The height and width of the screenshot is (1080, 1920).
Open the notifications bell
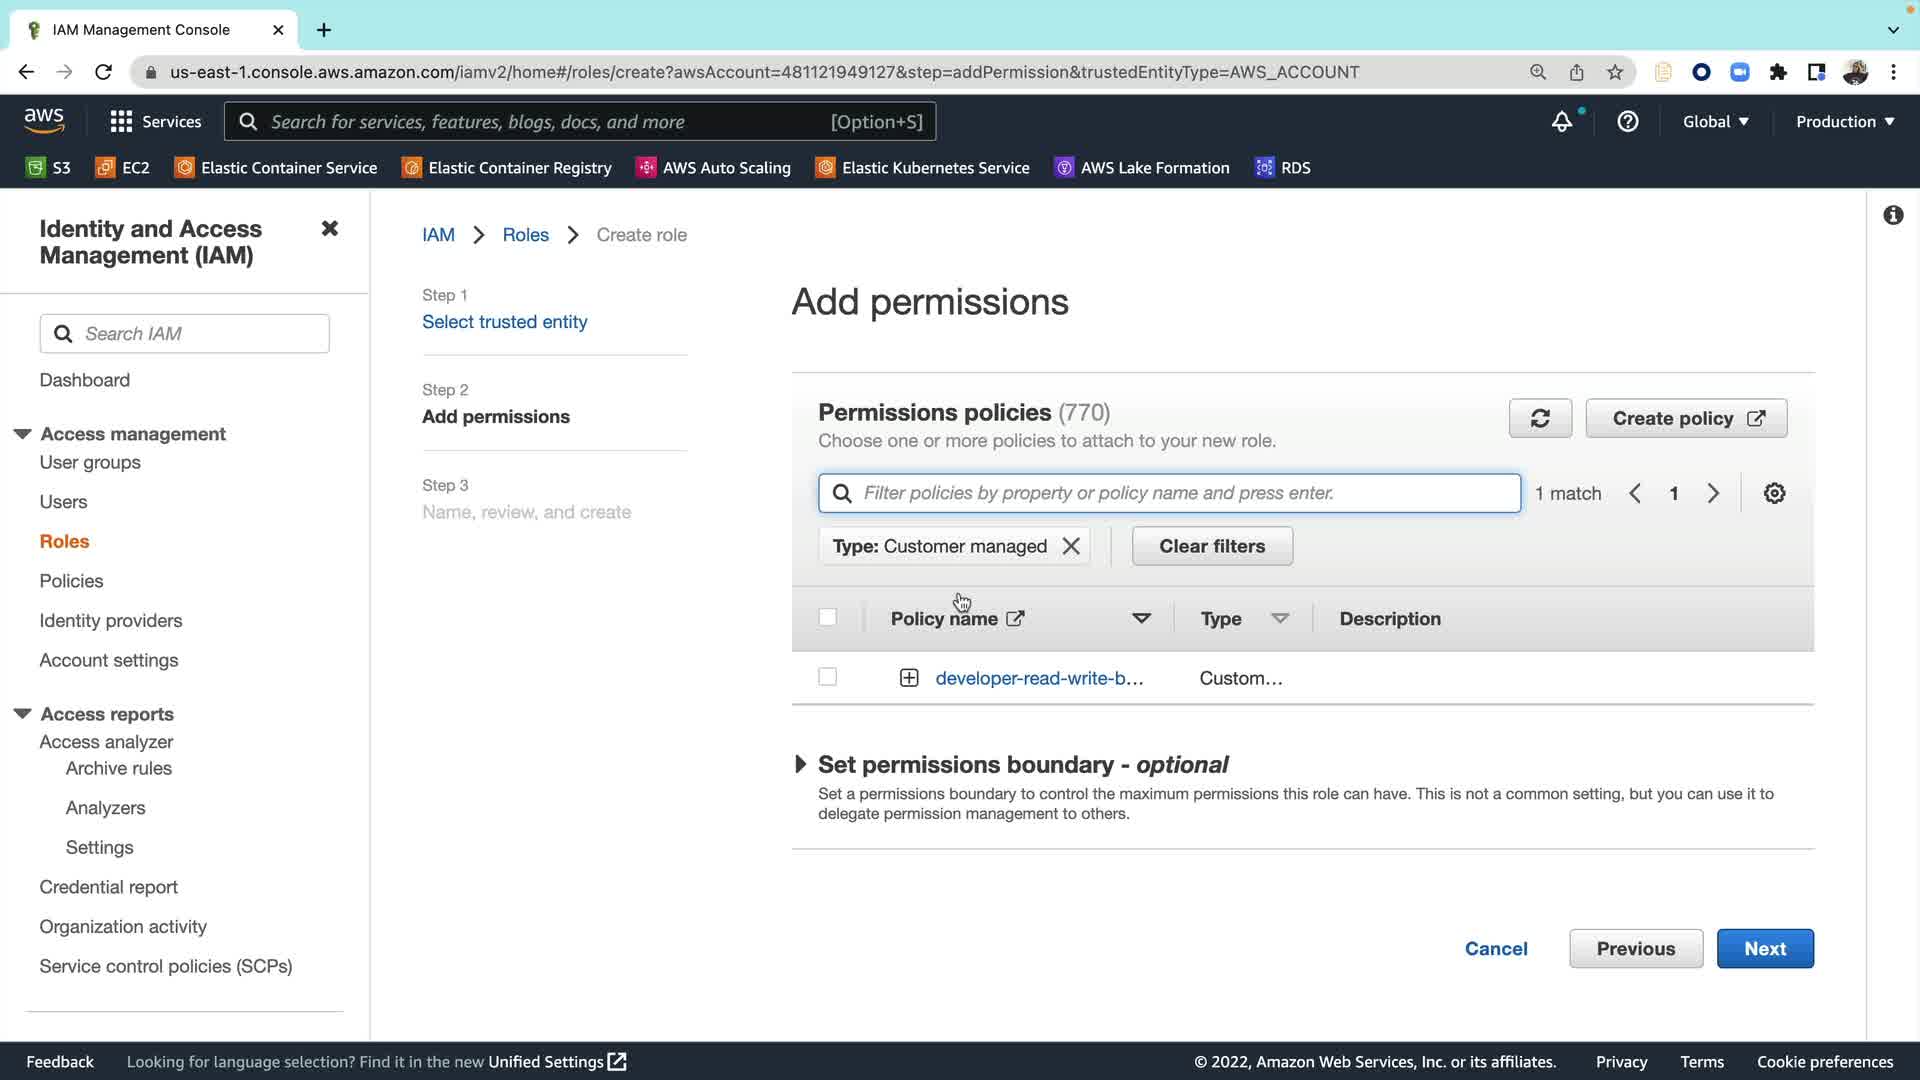click(x=1561, y=122)
